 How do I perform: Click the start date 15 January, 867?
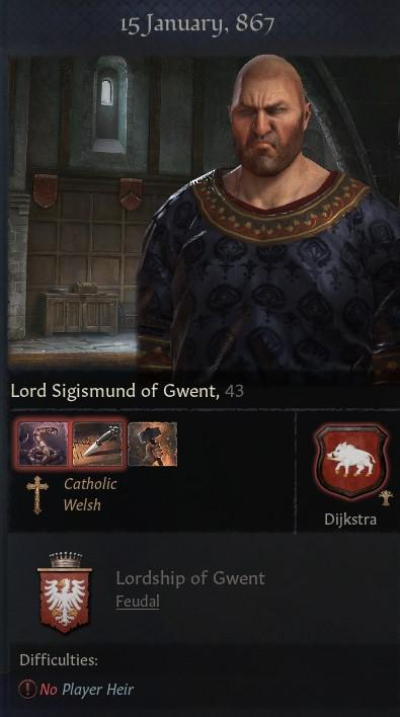click(x=197, y=24)
